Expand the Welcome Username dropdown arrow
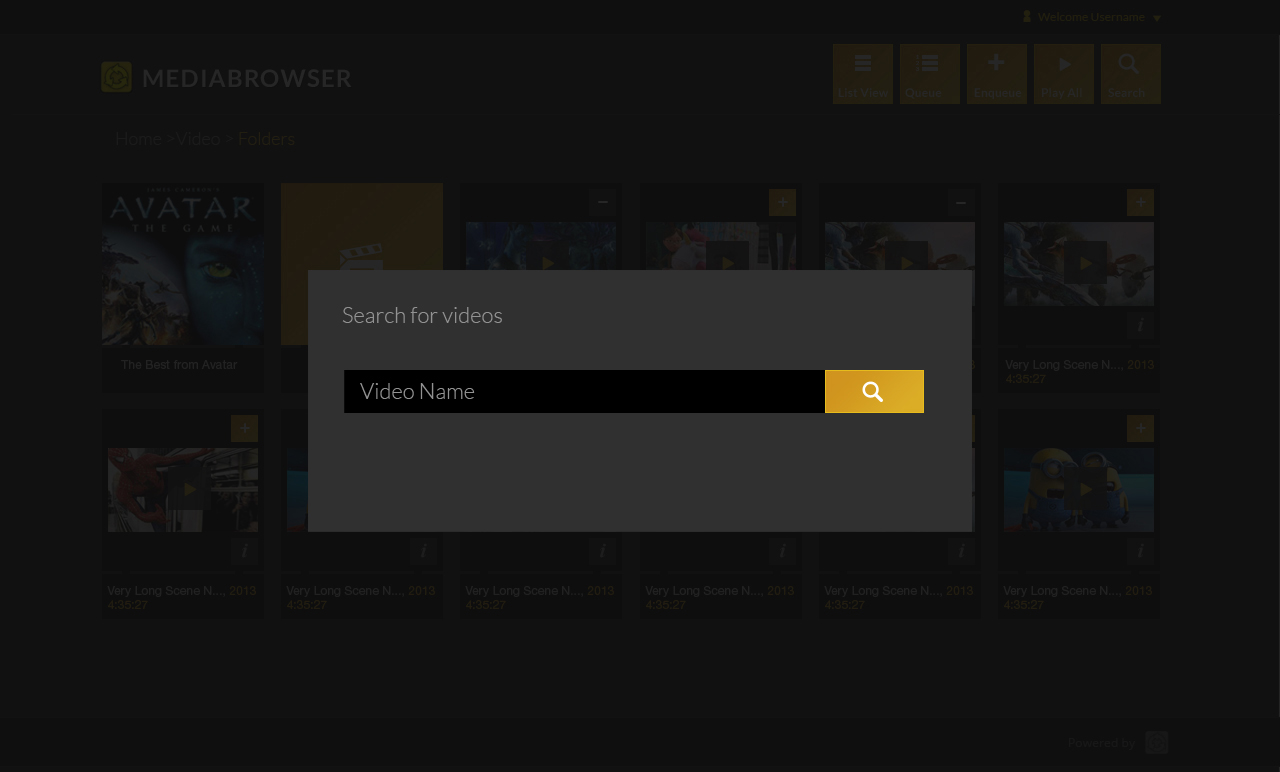 (1157, 18)
